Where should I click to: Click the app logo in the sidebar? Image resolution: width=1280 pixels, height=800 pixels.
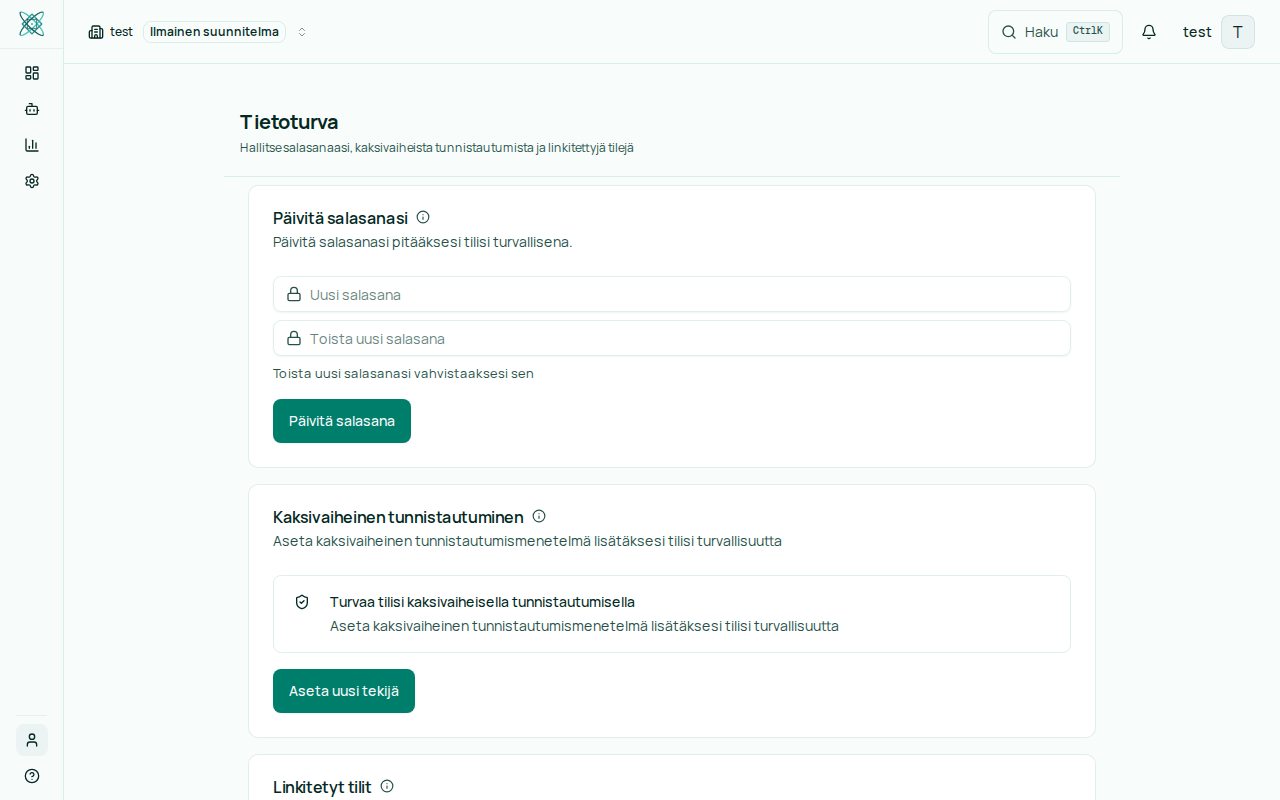coord(32,24)
